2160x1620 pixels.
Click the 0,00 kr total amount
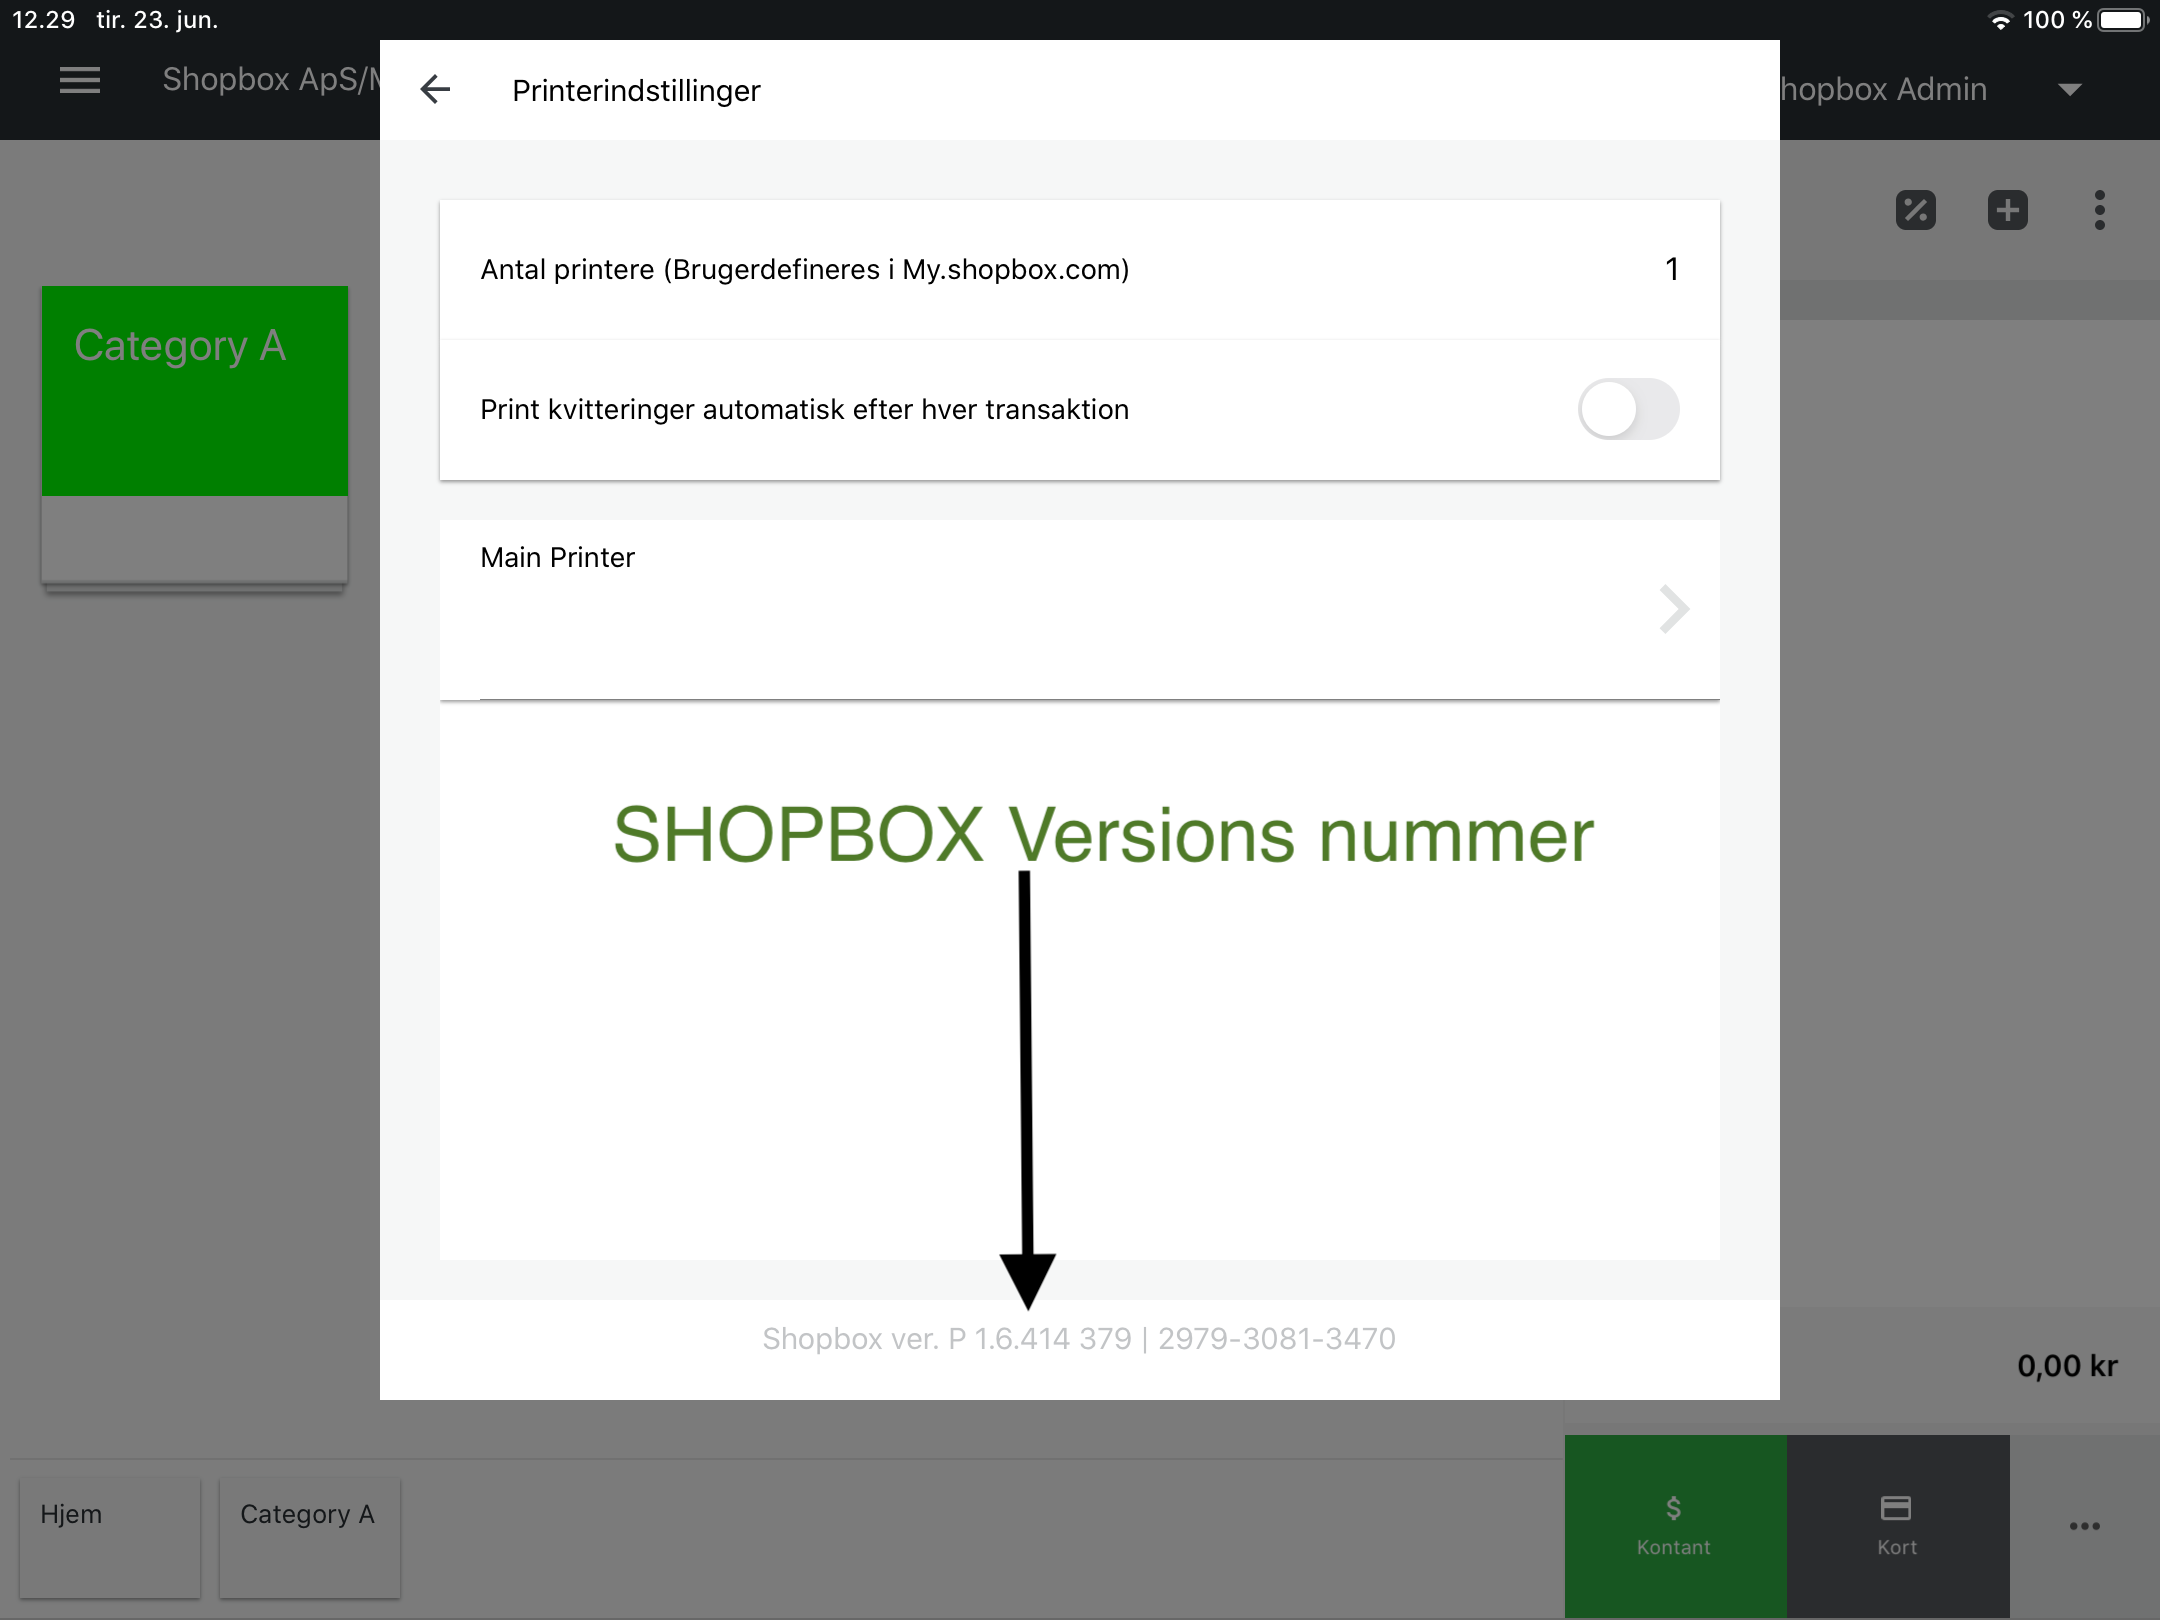point(2067,1366)
